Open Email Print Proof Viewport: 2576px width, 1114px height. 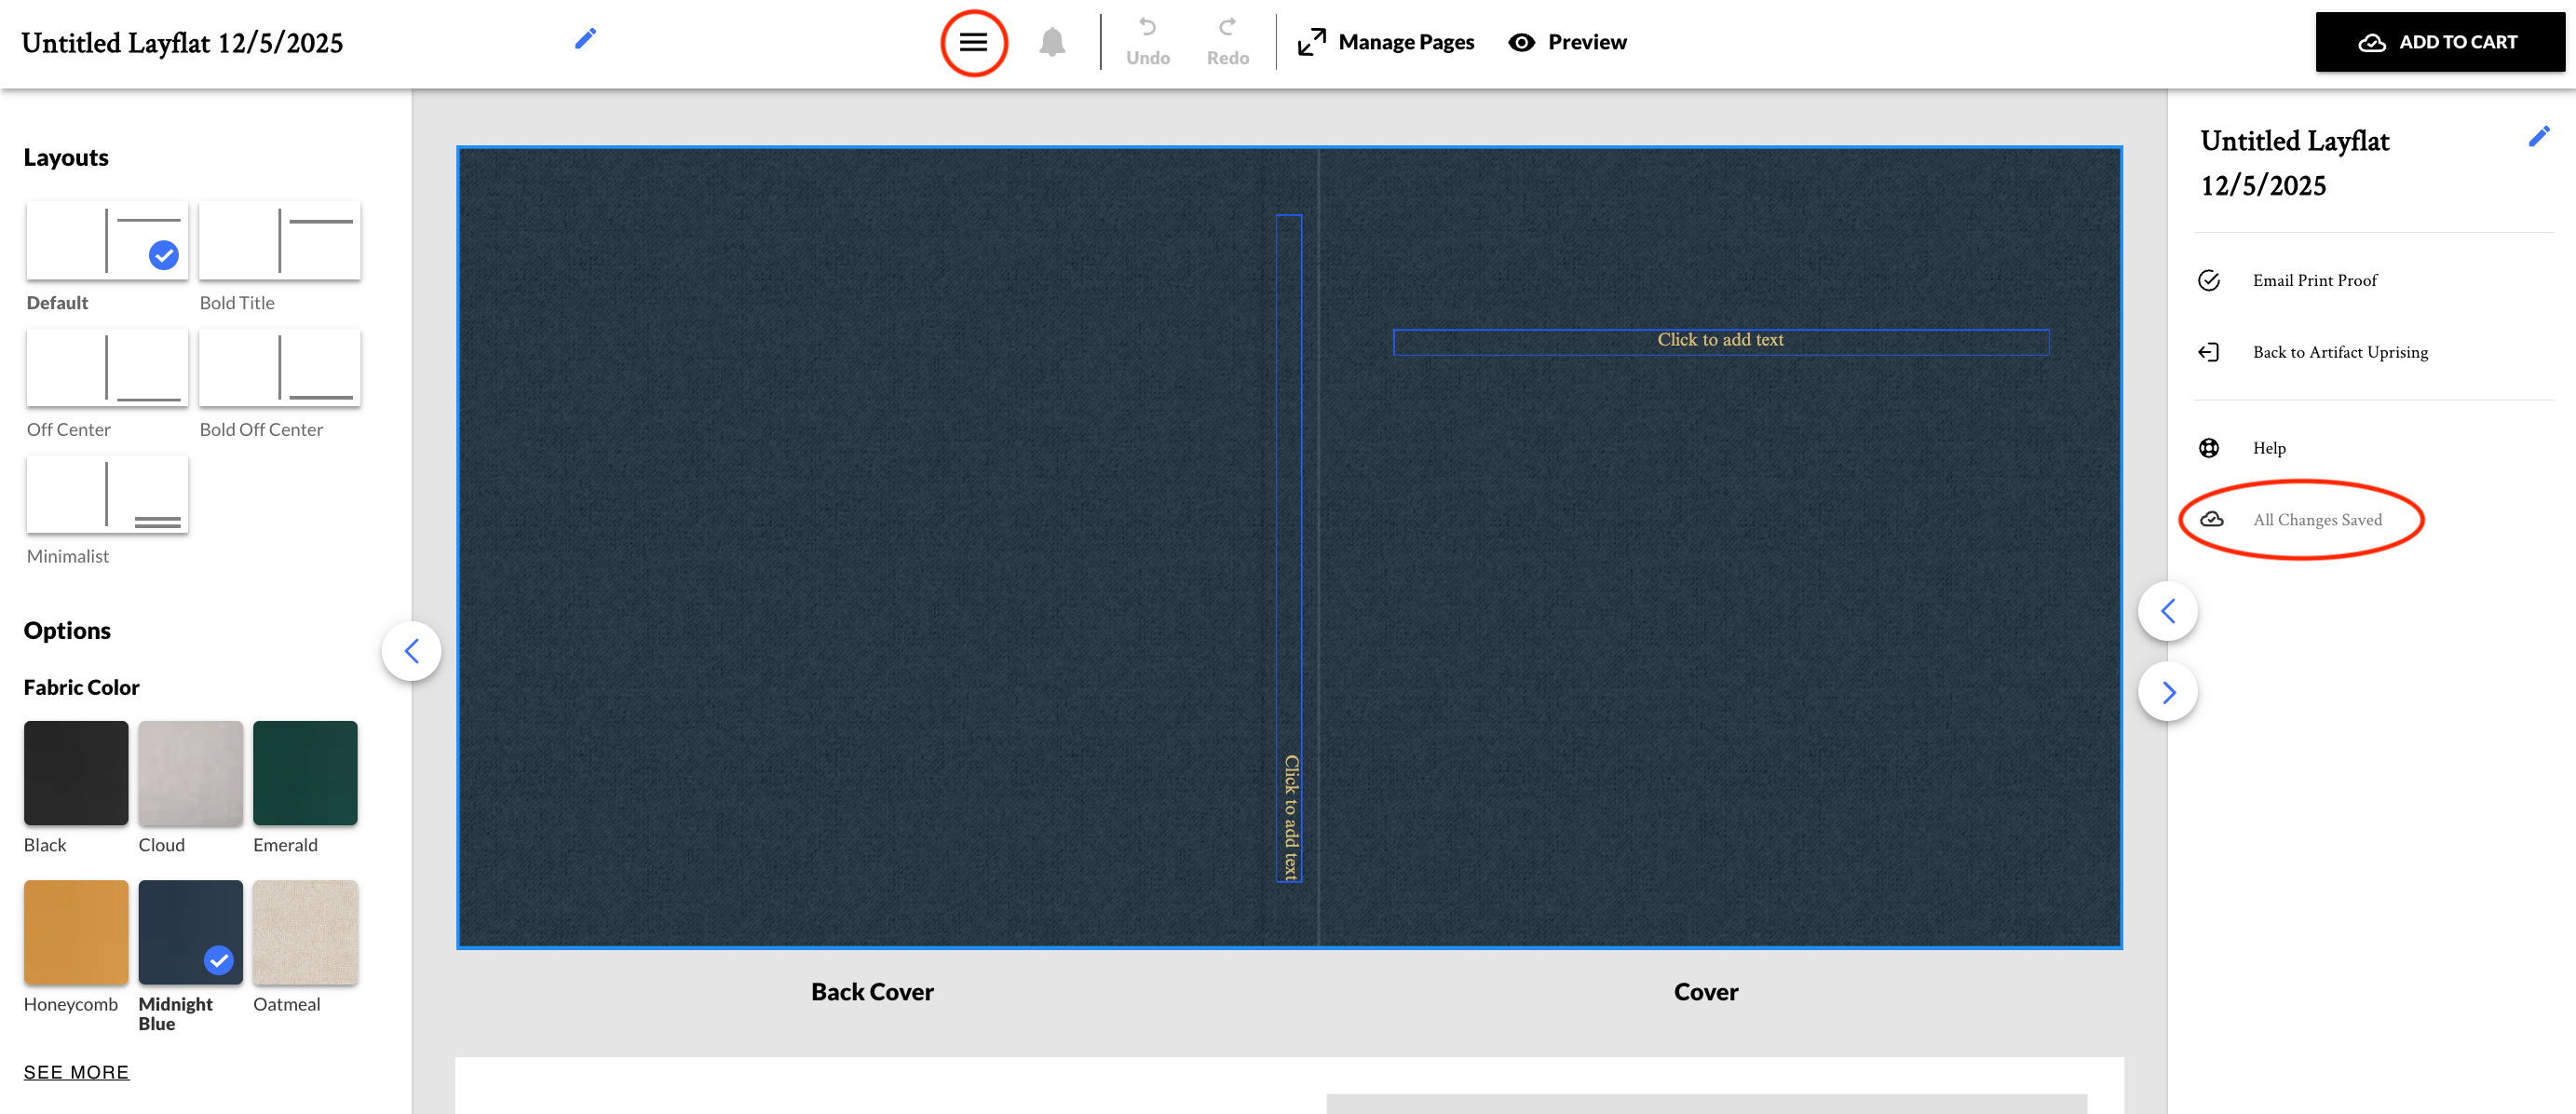click(x=2314, y=281)
